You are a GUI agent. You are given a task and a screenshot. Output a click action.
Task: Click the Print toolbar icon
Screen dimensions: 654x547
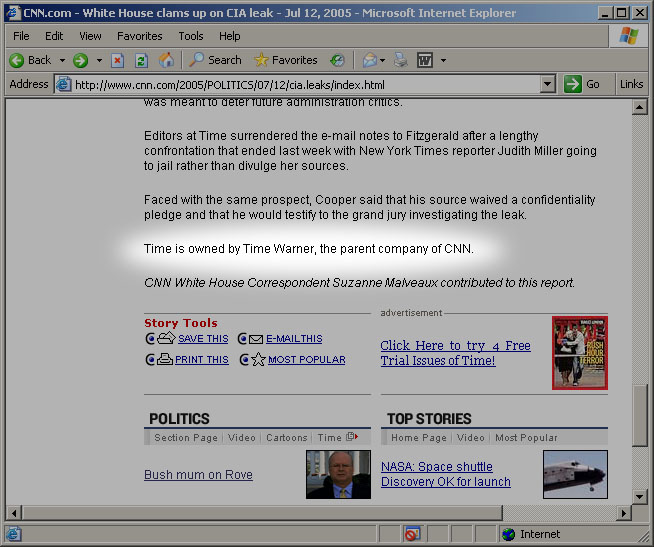coord(400,60)
